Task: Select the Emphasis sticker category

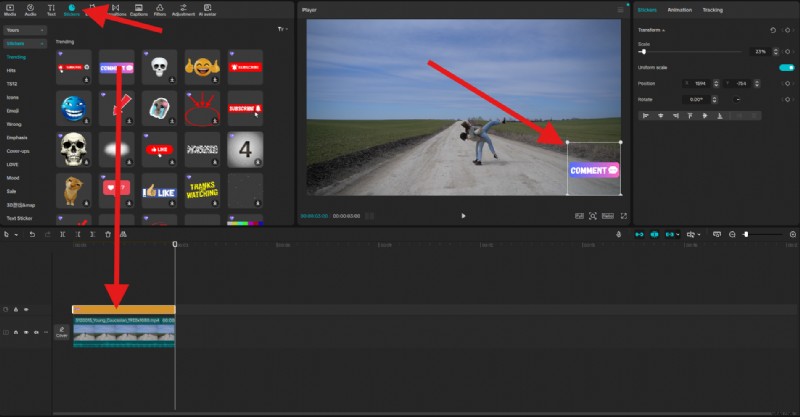Action: 17,138
